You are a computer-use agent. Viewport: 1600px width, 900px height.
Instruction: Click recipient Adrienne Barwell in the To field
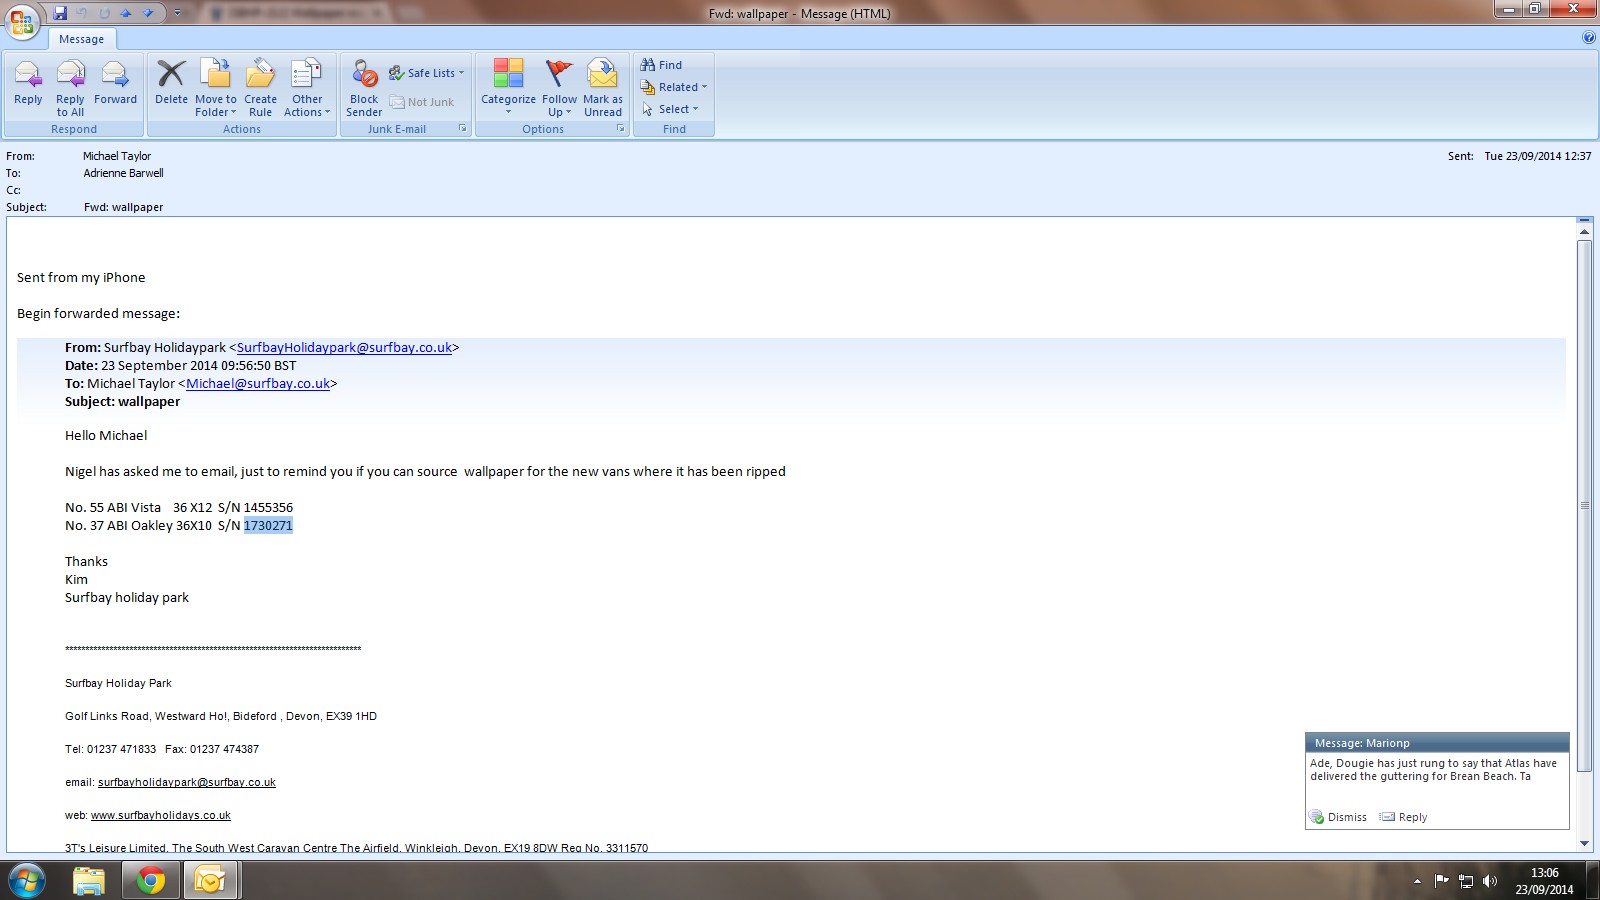(x=123, y=173)
